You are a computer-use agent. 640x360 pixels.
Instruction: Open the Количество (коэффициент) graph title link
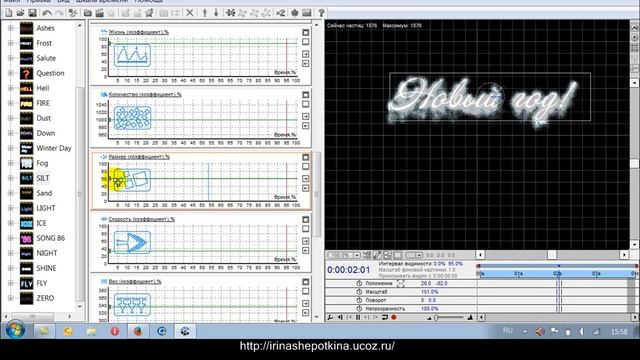click(145, 94)
